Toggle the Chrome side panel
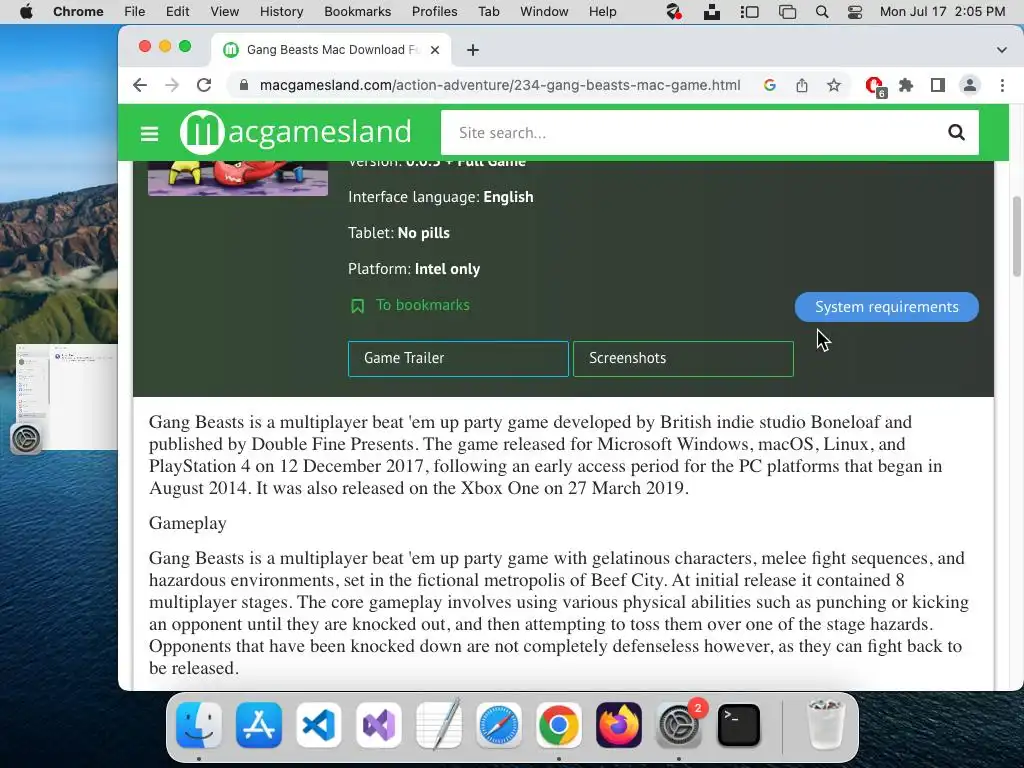This screenshot has height=768, width=1024. coord(938,85)
